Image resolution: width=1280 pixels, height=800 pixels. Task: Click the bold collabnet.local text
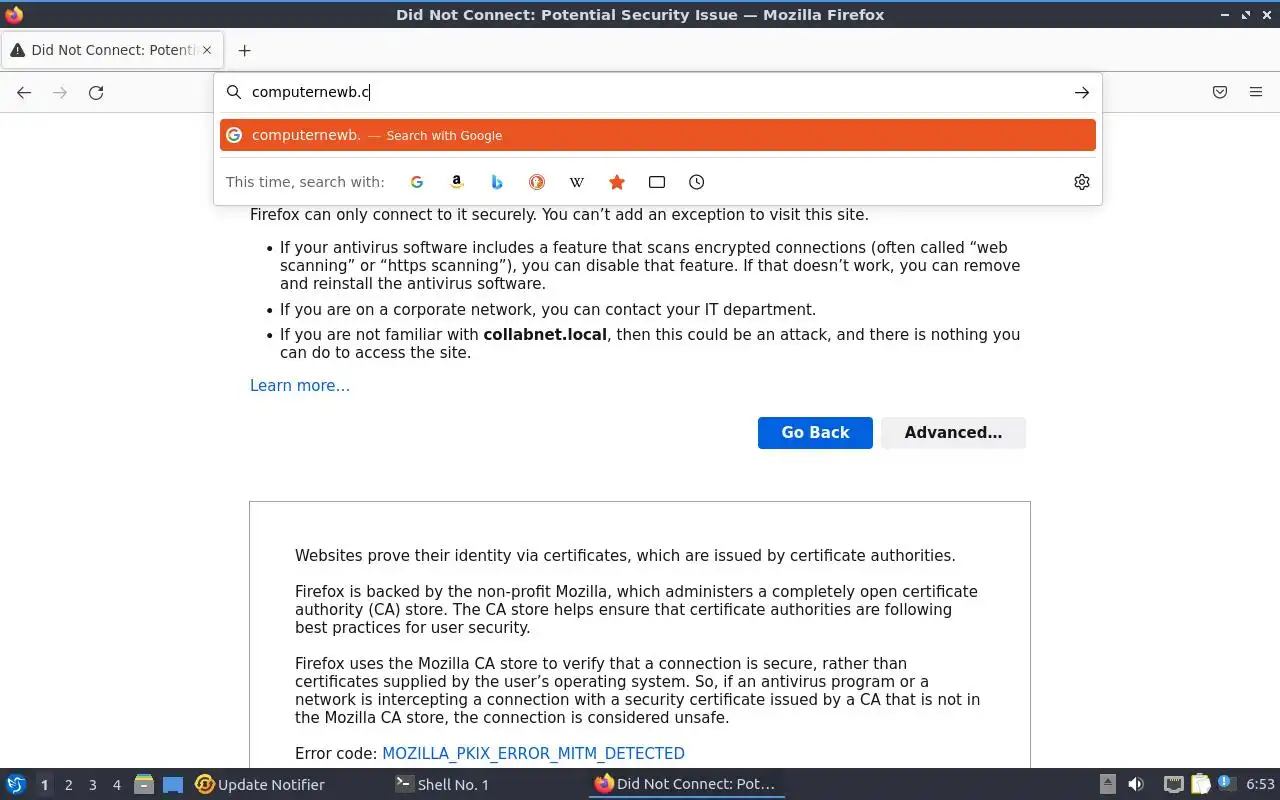point(545,335)
